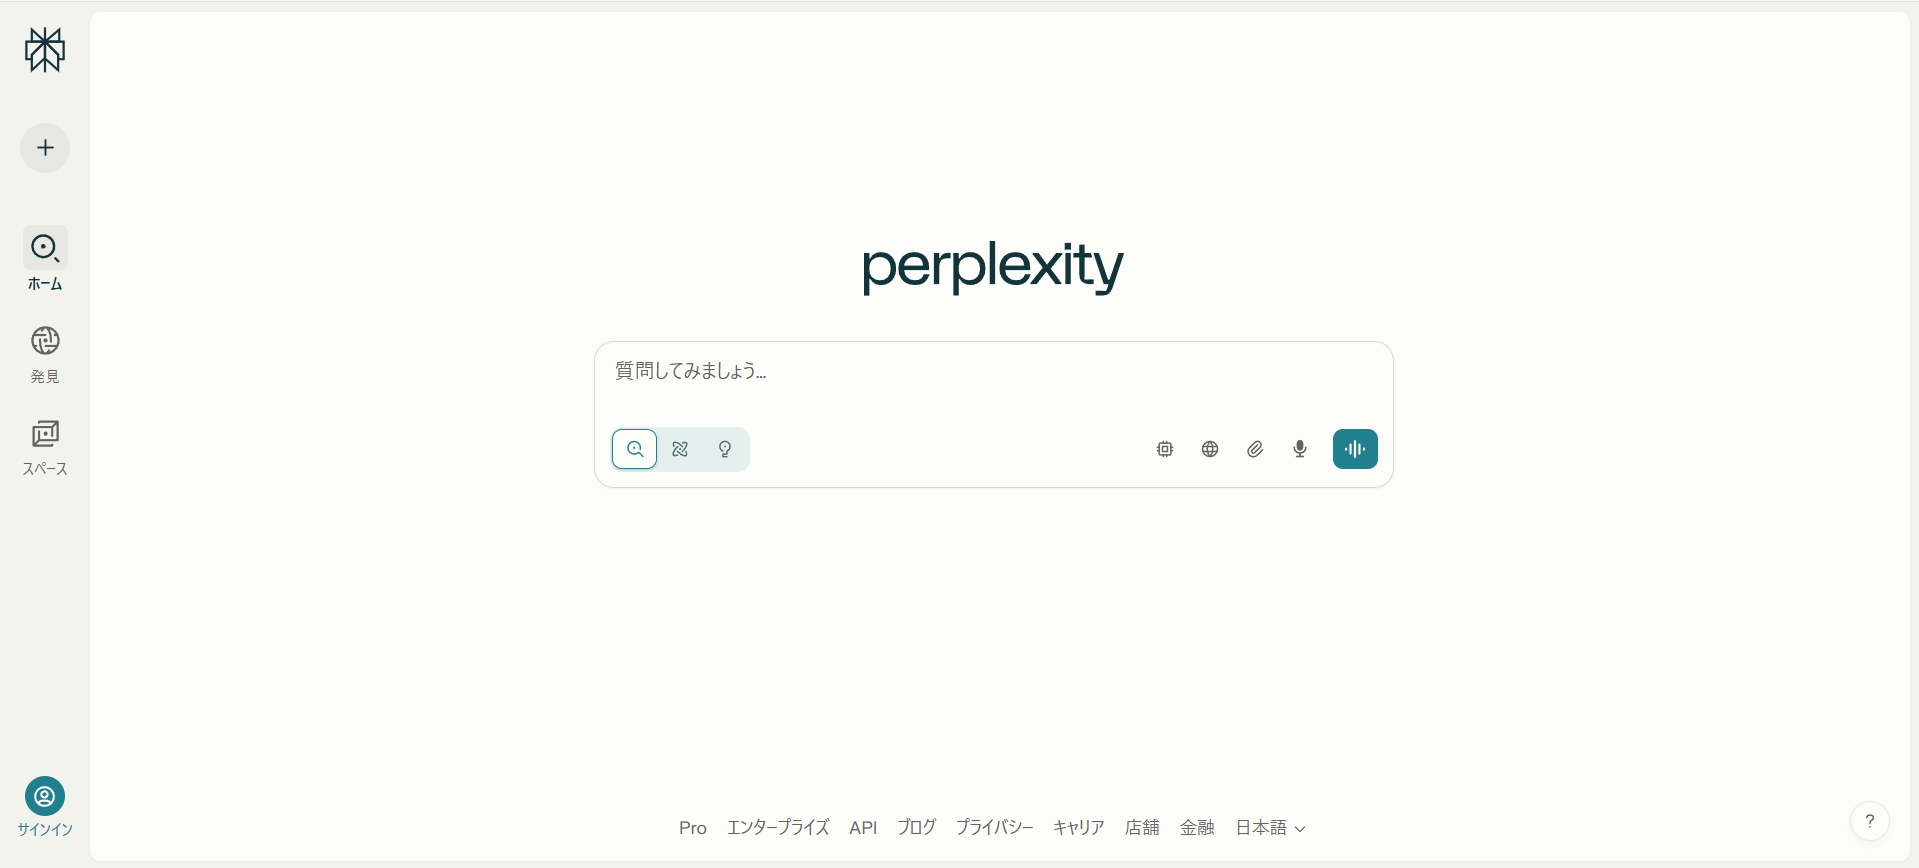Open the language chevron in the footer
Viewport: 1919px width, 868px height.
click(x=1301, y=828)
